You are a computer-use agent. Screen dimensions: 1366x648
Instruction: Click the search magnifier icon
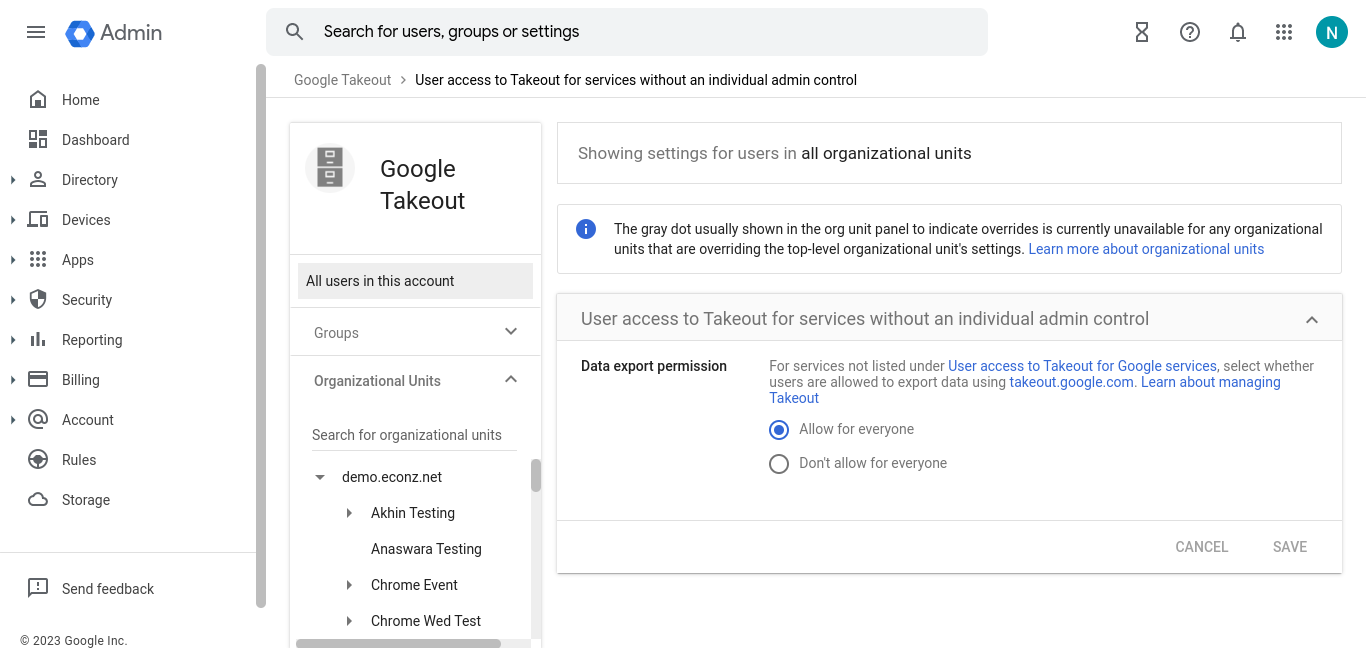click(x=294, y=32)
